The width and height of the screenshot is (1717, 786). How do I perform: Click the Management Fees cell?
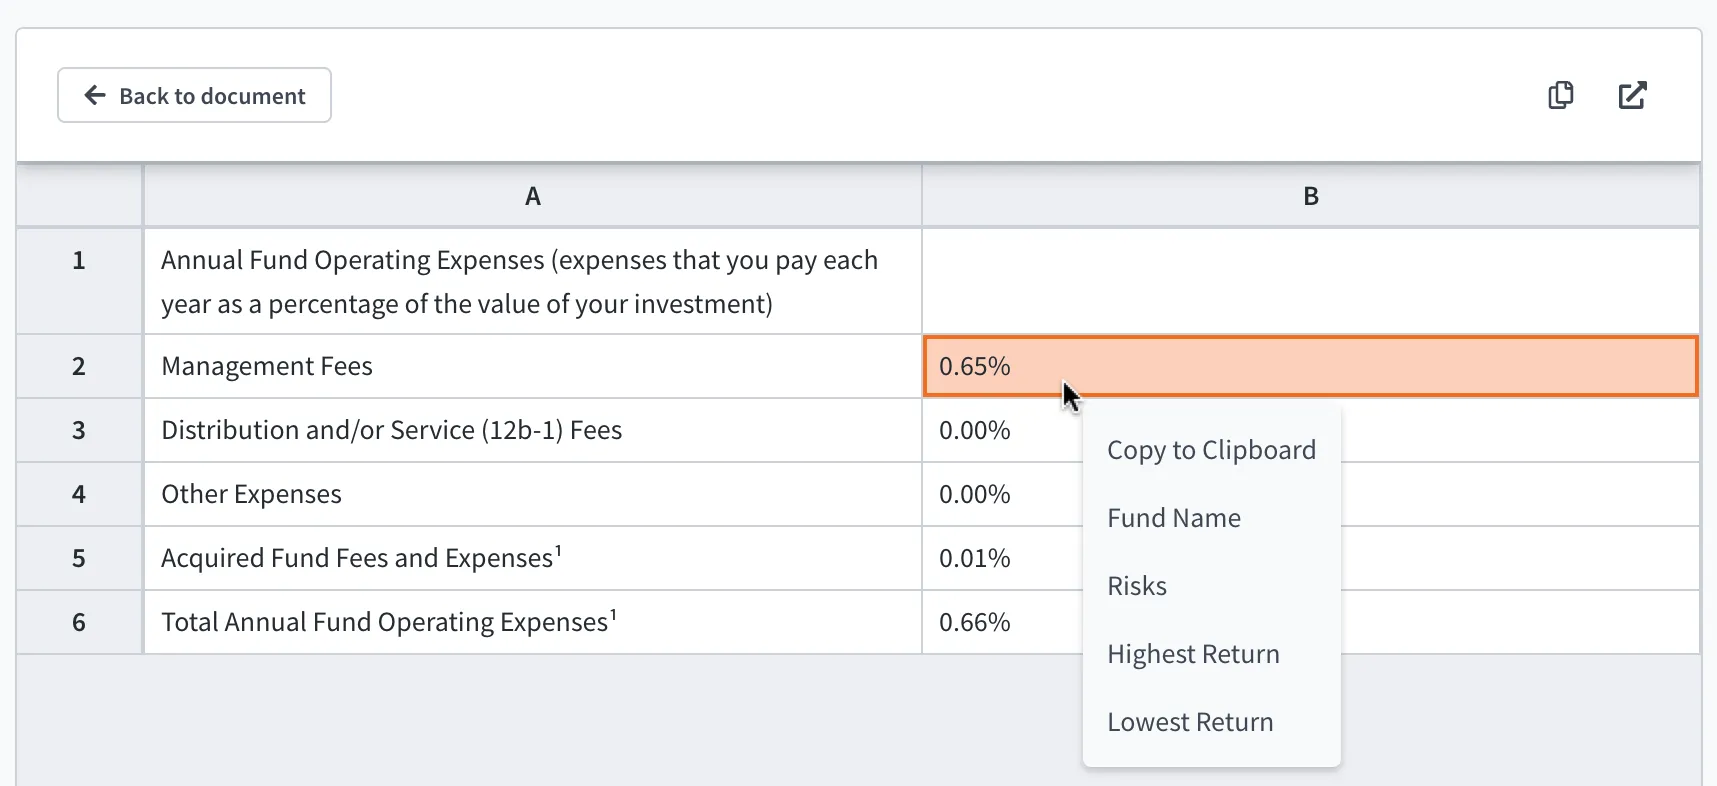tap(533, 366)
